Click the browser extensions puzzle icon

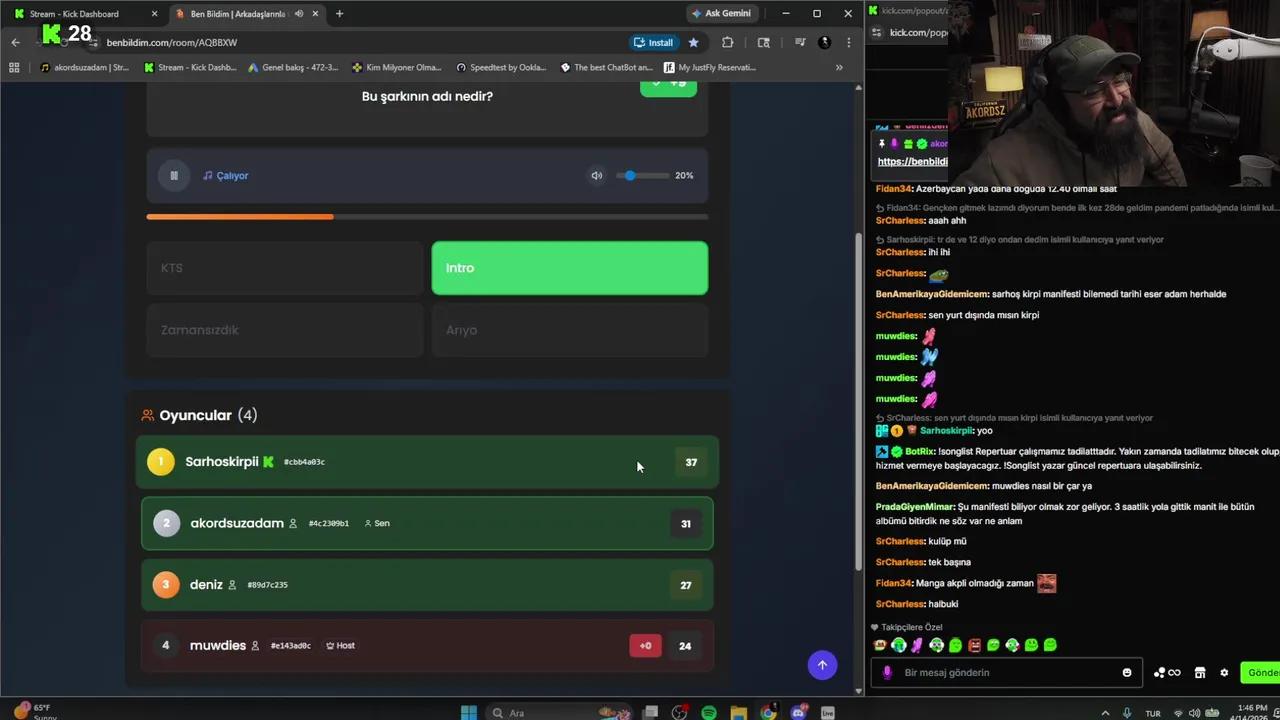coord(728,43)
